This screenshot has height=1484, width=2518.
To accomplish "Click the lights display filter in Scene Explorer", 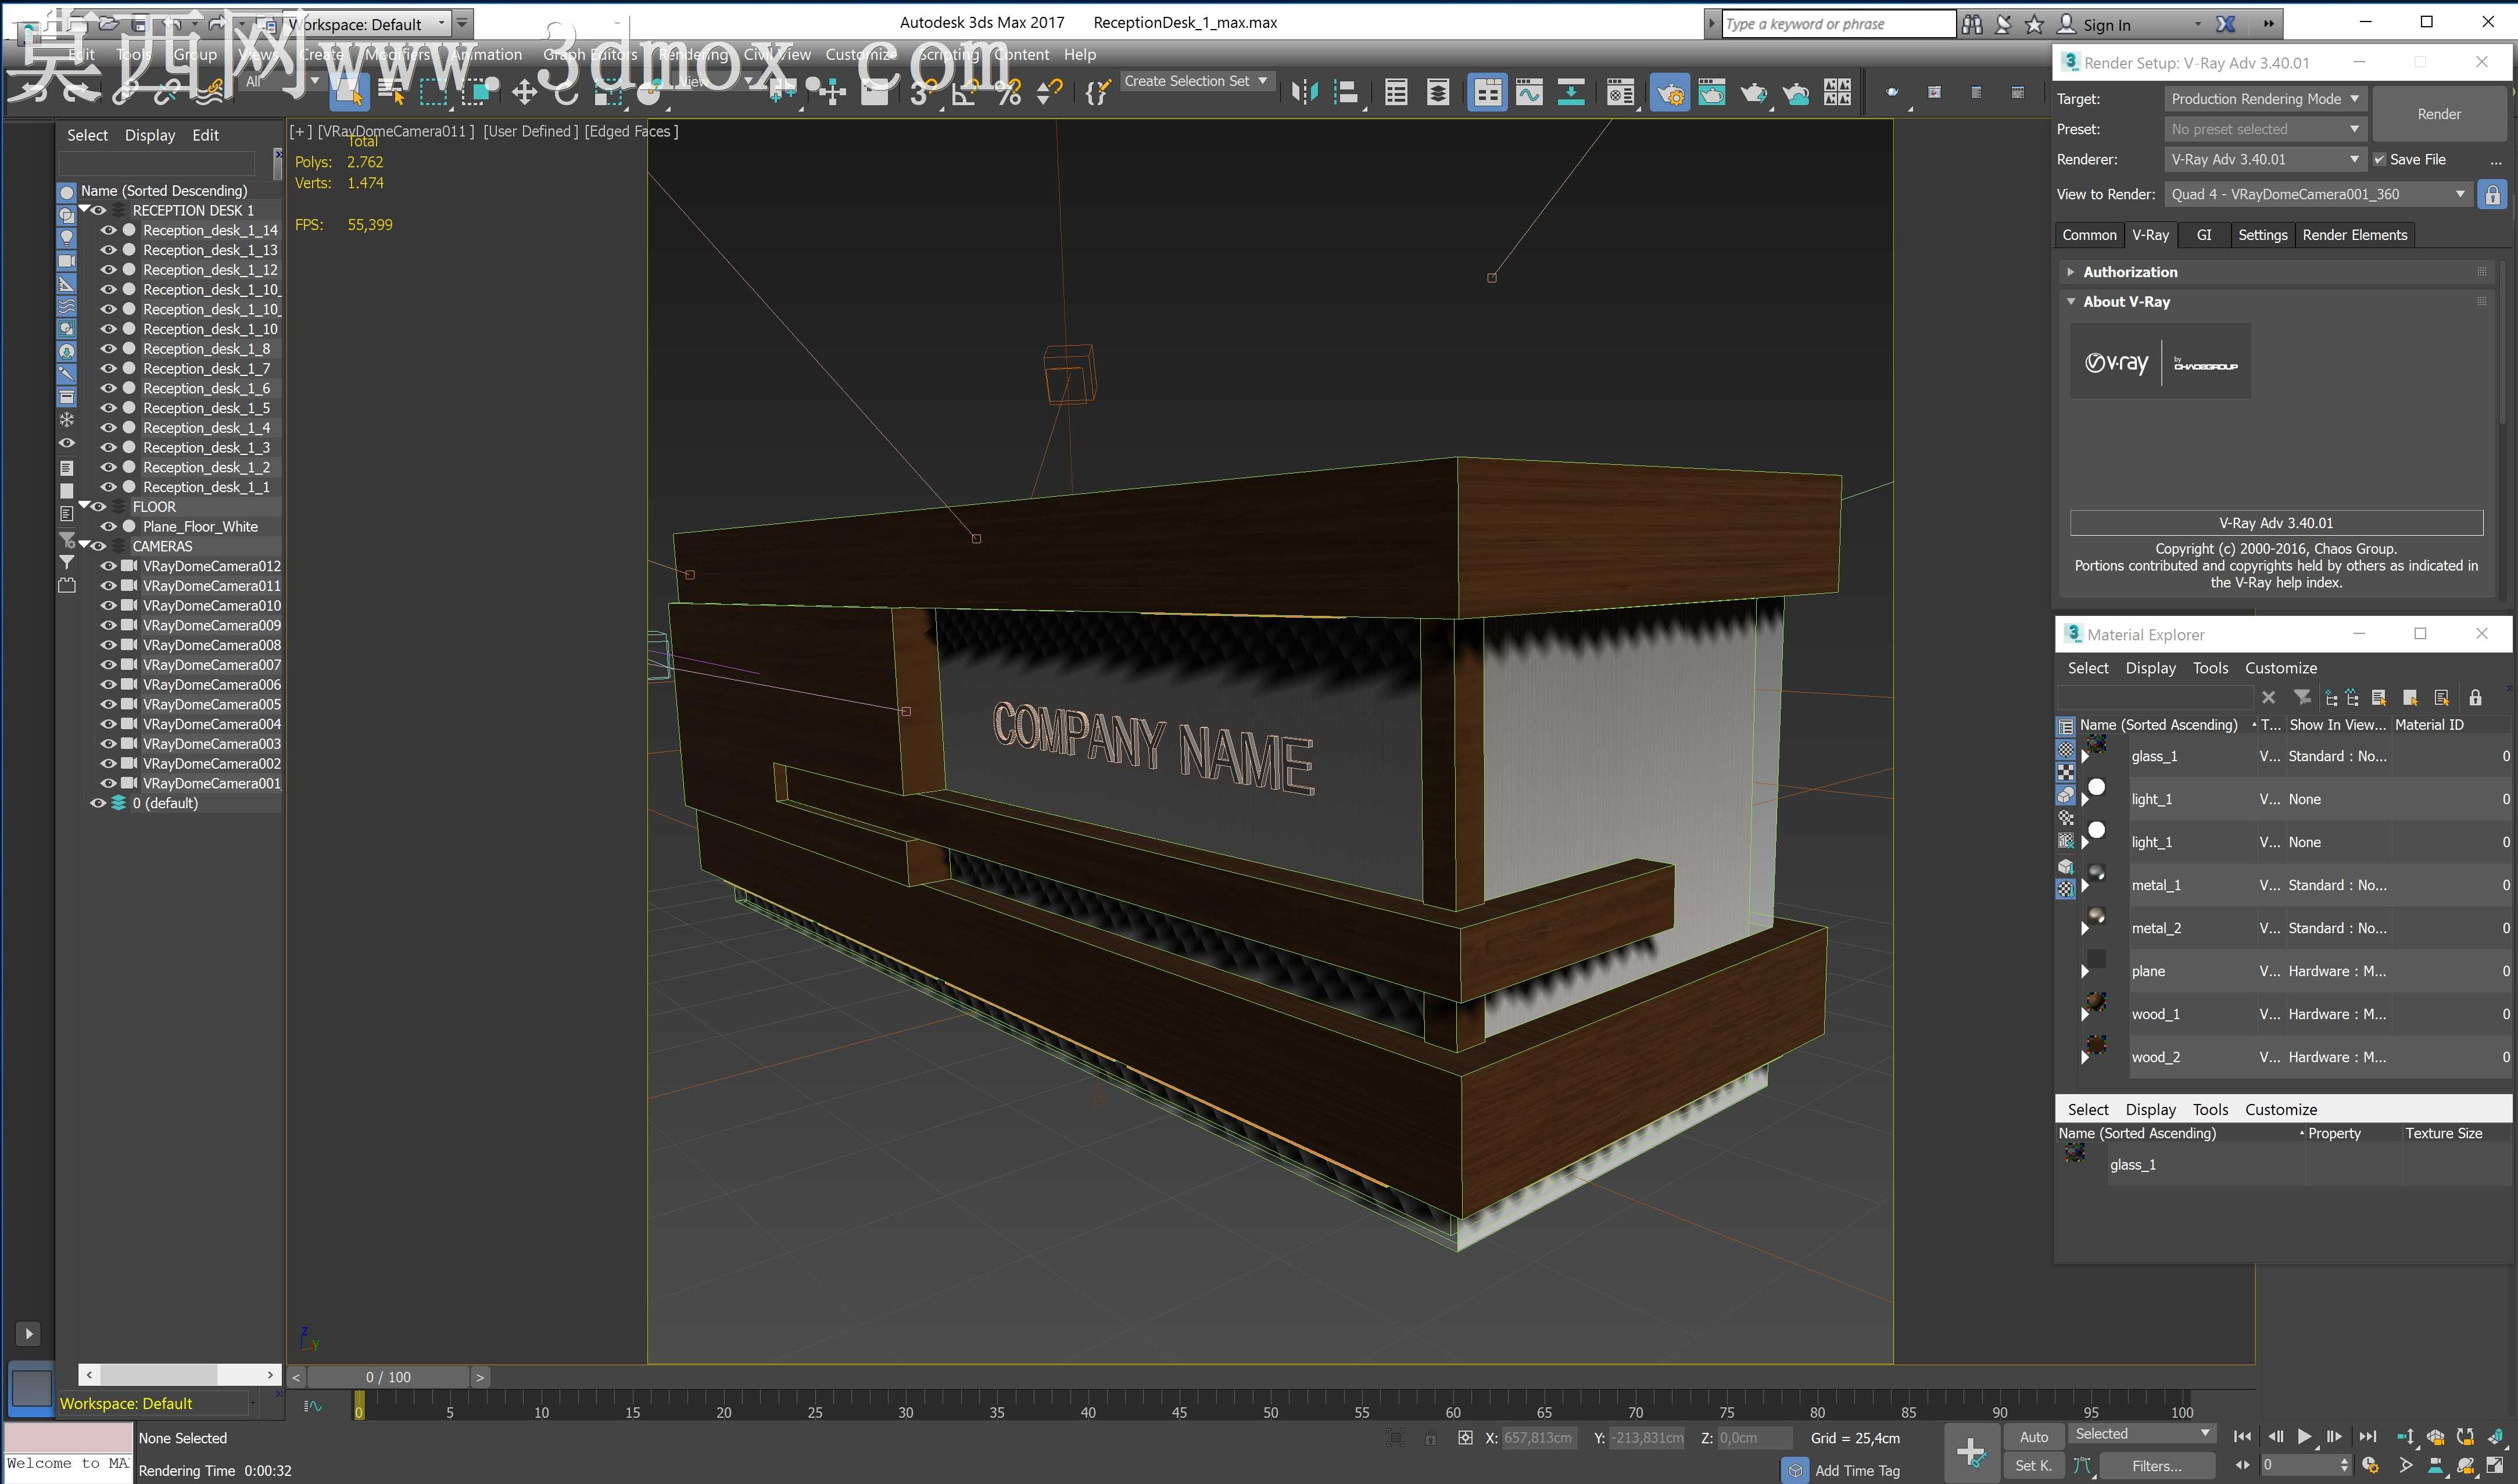I will point(67,237).
